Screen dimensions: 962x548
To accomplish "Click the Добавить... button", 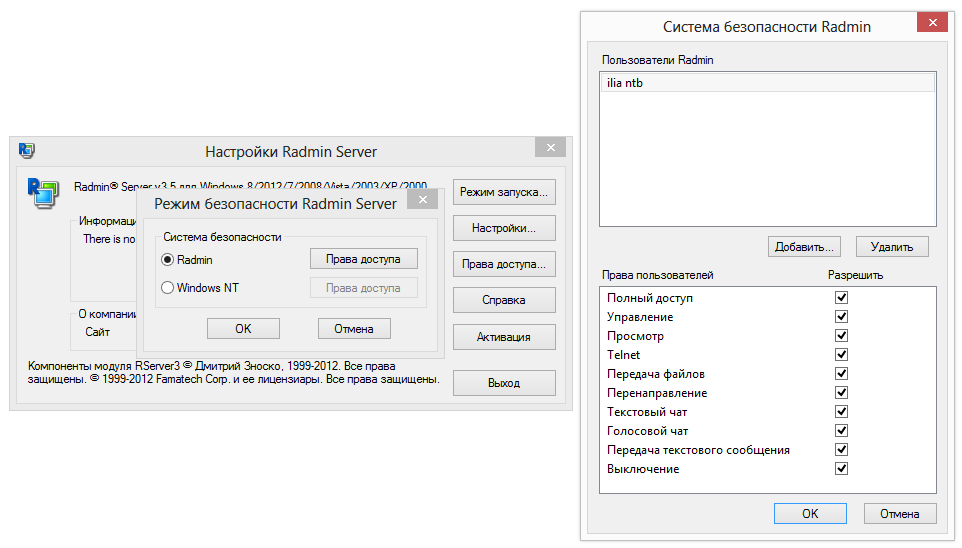I will click(x=805, y=246).
